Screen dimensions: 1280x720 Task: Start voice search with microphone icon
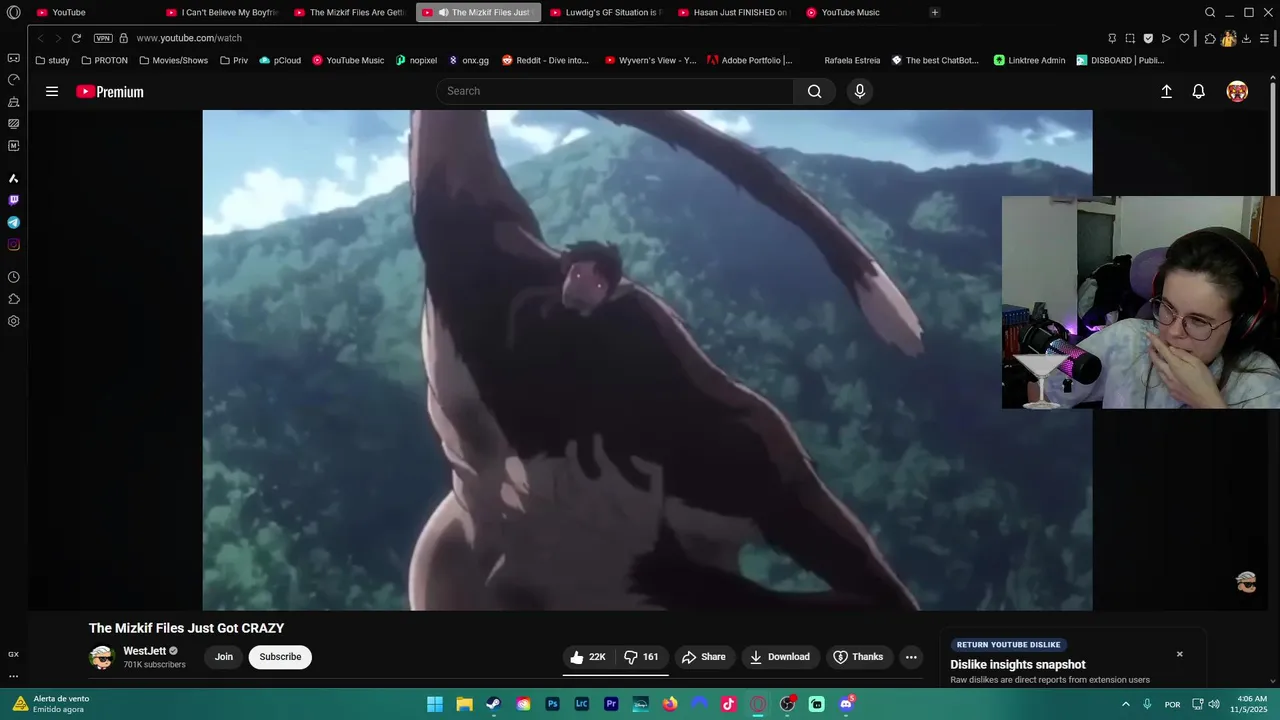tap(859, 91)
